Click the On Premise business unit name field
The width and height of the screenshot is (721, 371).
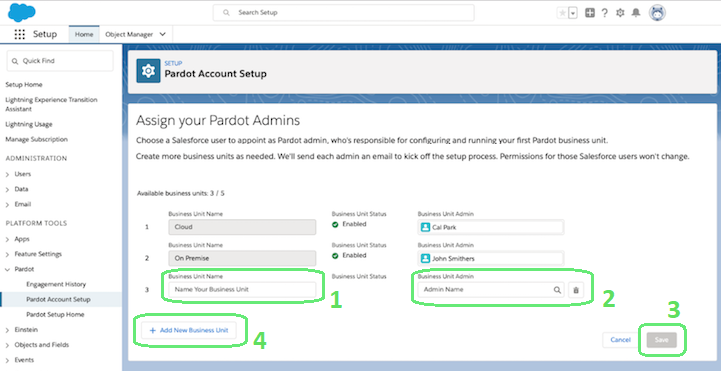point(242,258)
